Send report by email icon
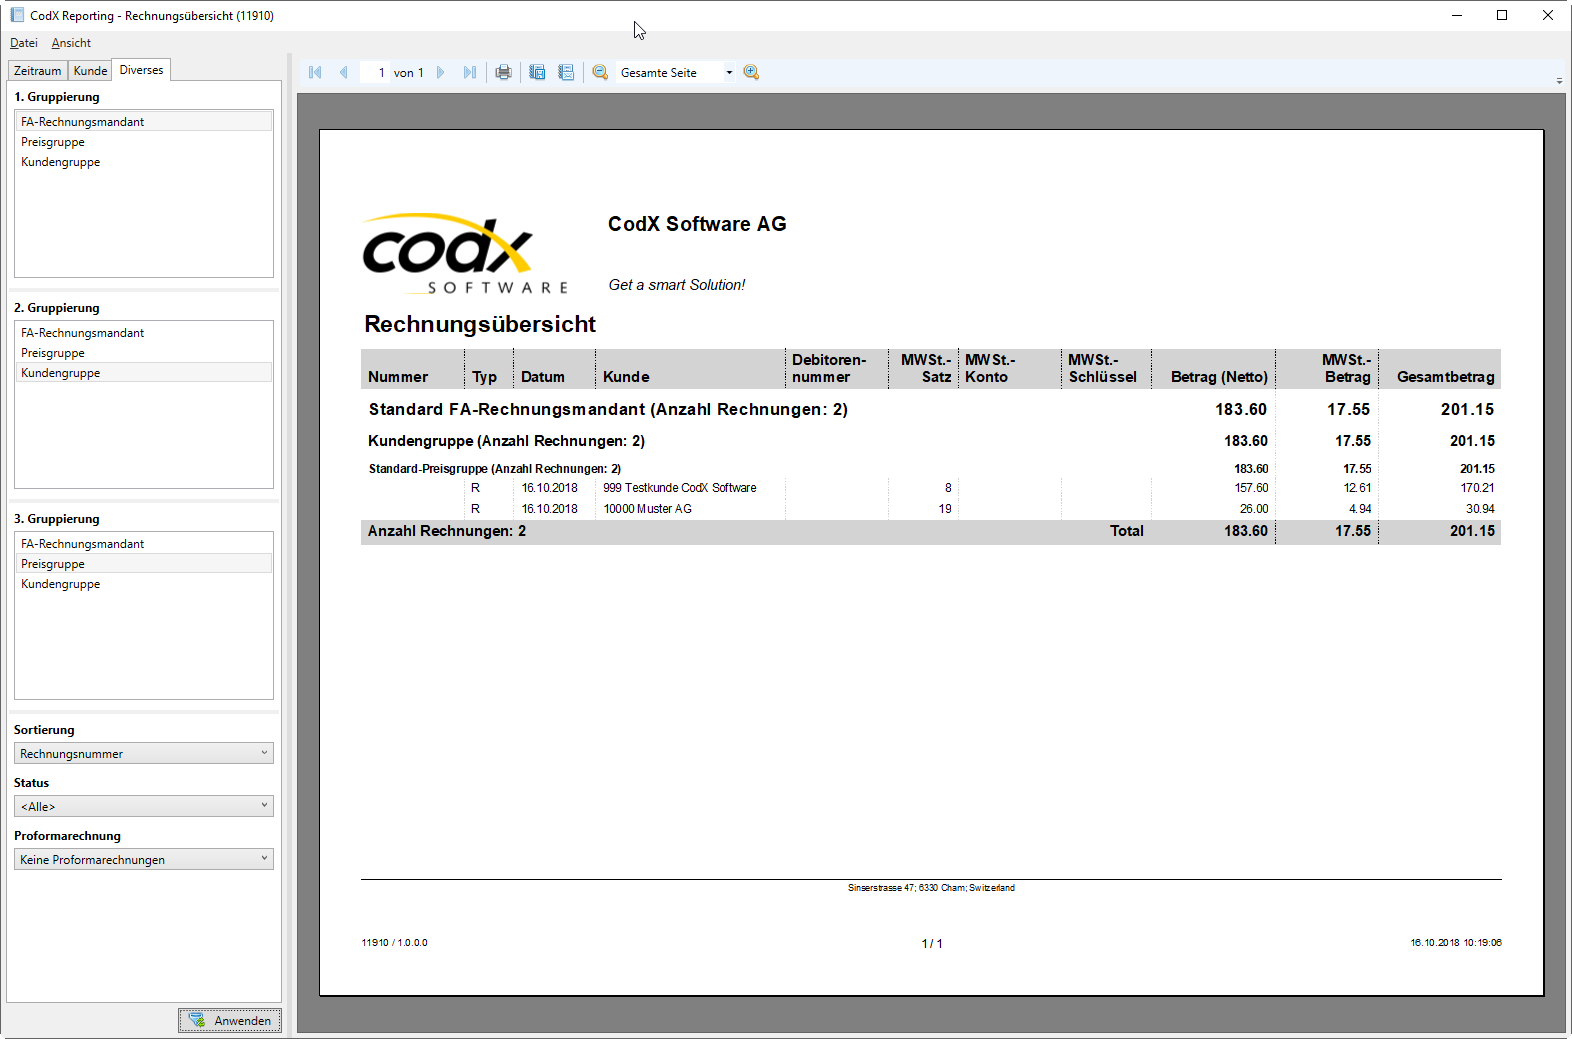Screen dimensions: 1572x1039 (x=566, y=72)
